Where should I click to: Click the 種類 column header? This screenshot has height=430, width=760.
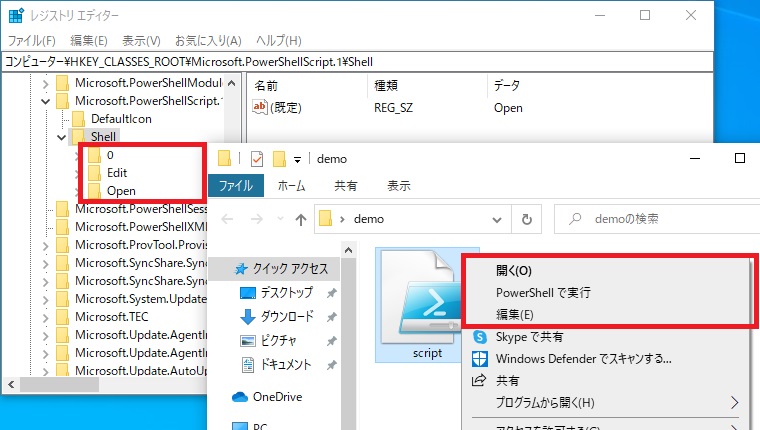point(386,86)
